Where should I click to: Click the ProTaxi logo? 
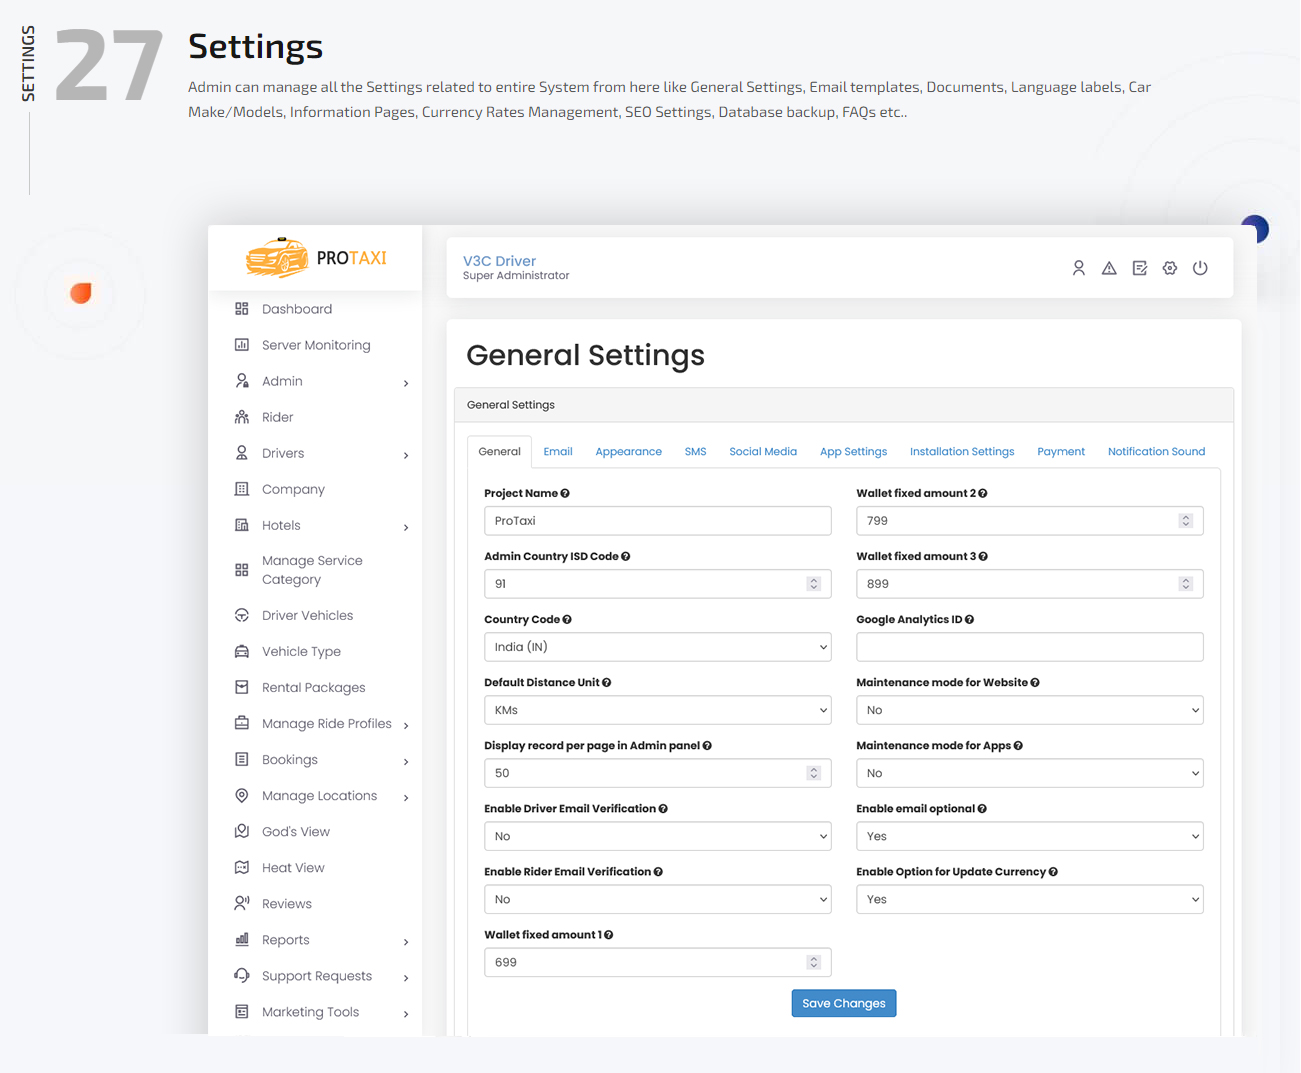[x=316, y=258]
